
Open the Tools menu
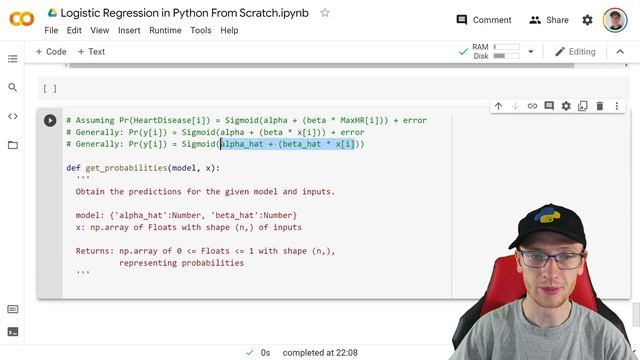pos(200,30)
